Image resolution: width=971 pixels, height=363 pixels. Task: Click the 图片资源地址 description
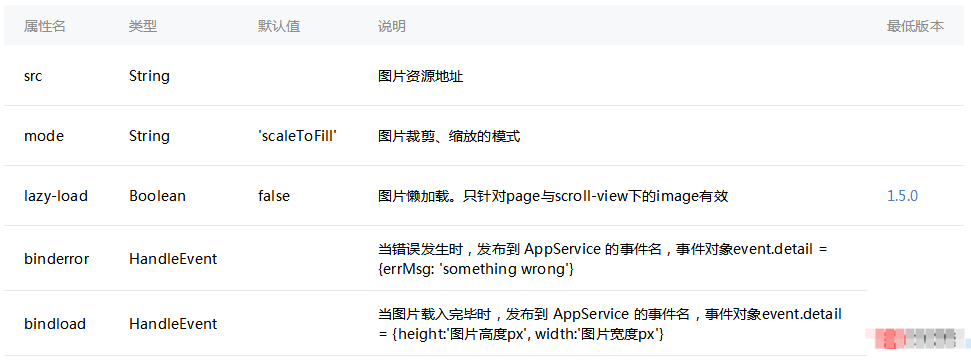click(x=420, y=76)
